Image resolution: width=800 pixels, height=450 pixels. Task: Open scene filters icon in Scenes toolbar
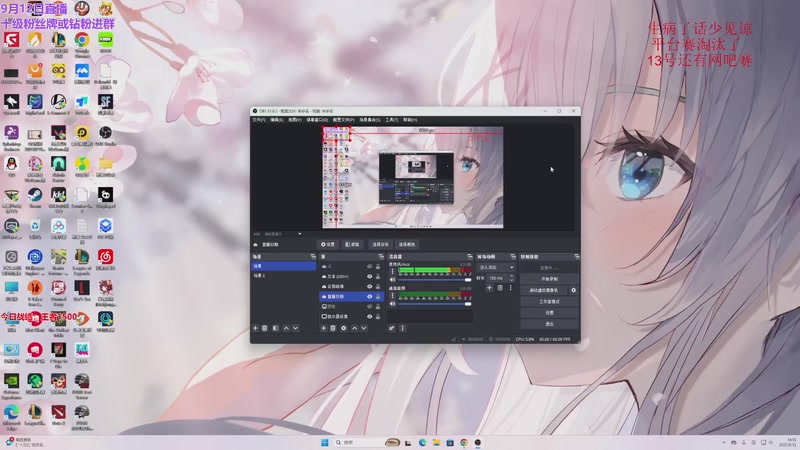click(276, 328)
